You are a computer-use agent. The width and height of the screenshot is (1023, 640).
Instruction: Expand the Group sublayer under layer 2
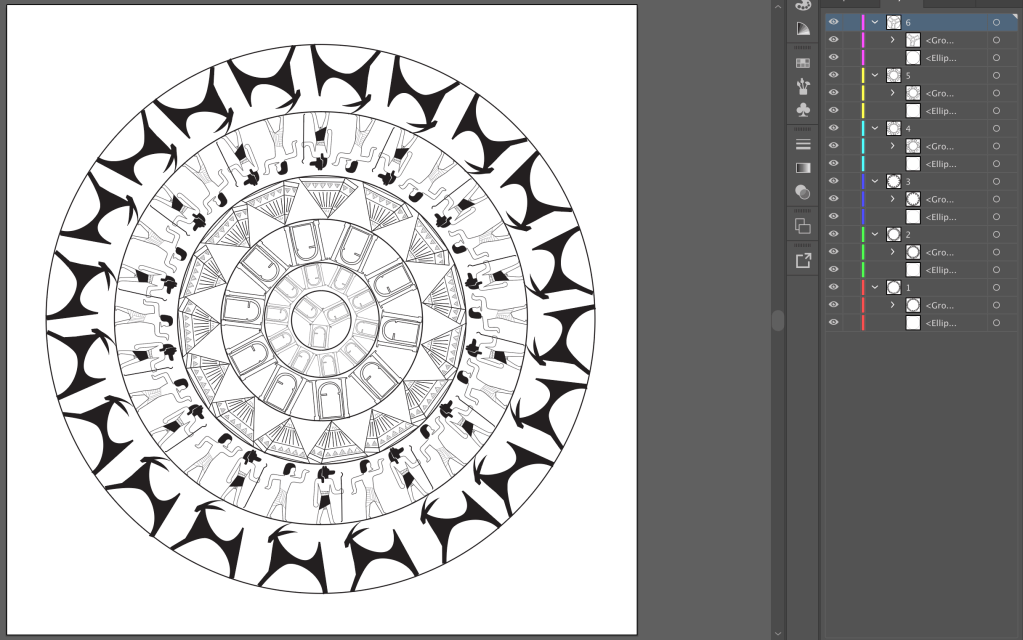point(892,252)
